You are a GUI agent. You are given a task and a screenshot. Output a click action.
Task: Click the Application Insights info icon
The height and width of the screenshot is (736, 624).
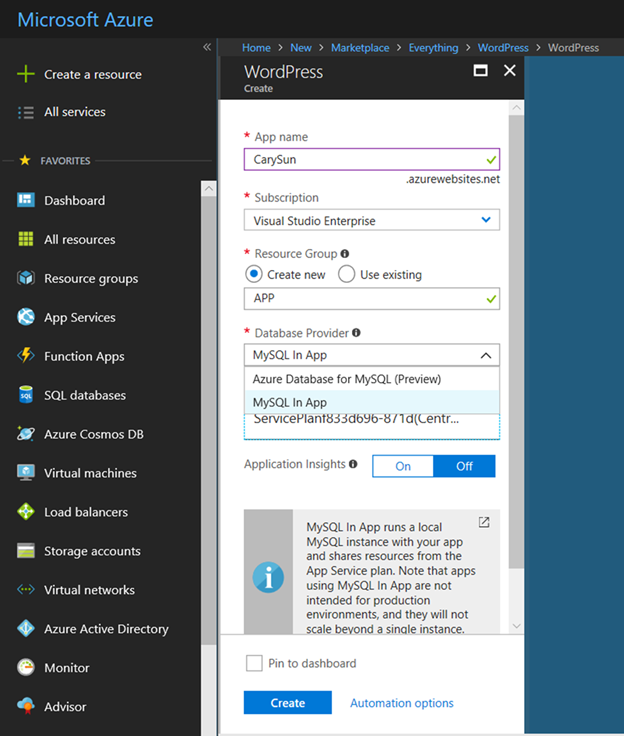coord(353,464)
